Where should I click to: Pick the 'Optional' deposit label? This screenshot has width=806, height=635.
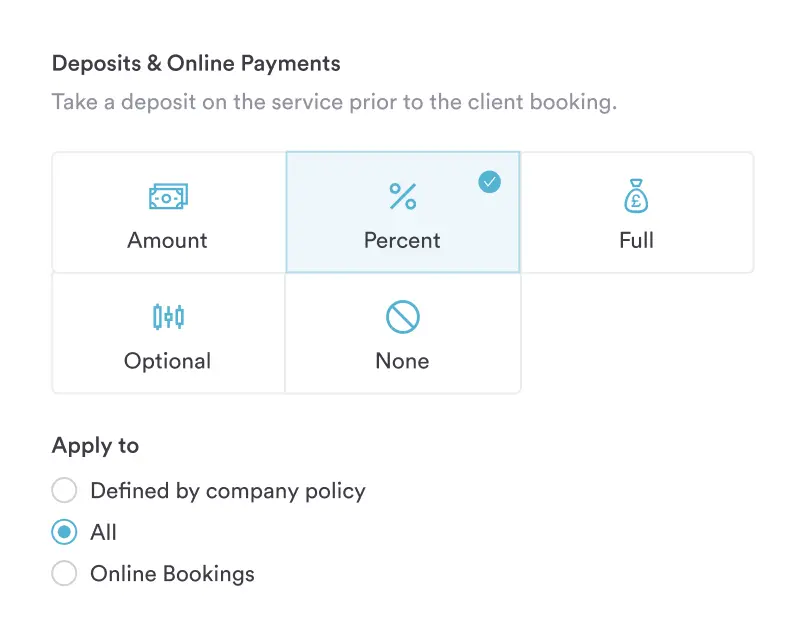168,361
